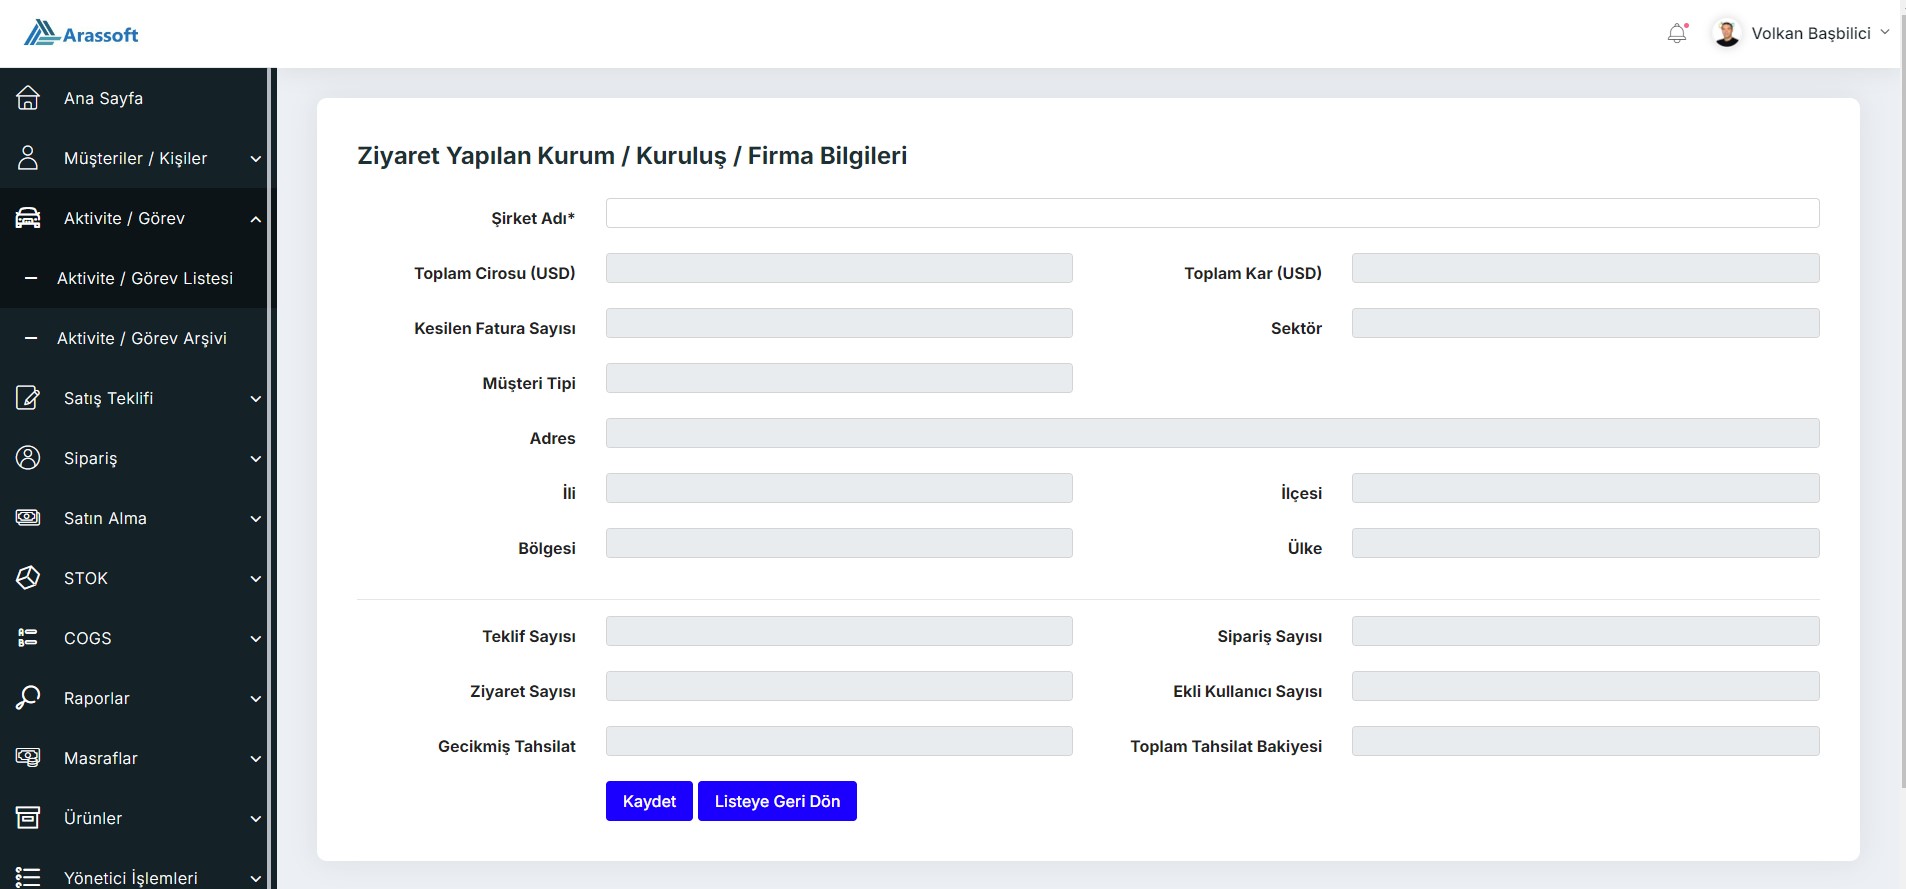Screen dimensions: 1906x889
Task: Expand the Ürünler chevron
Action: tap(255, 819)
